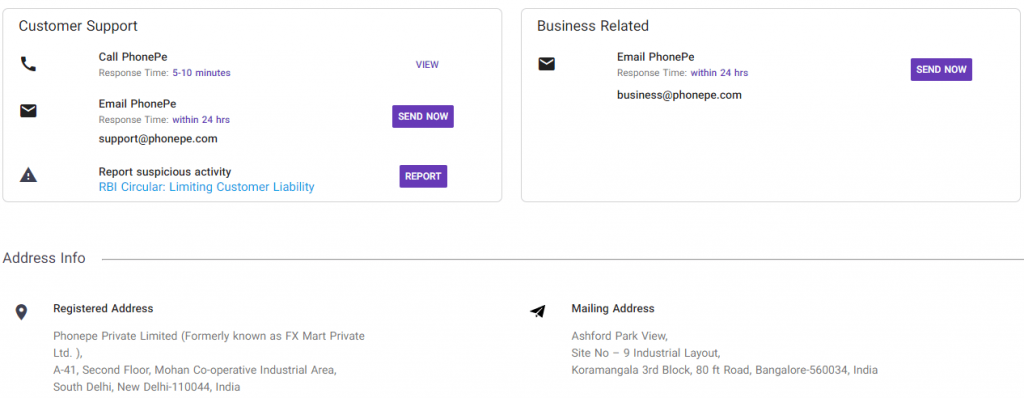Click the paper plane Mailing Address icon

(537, 311)
